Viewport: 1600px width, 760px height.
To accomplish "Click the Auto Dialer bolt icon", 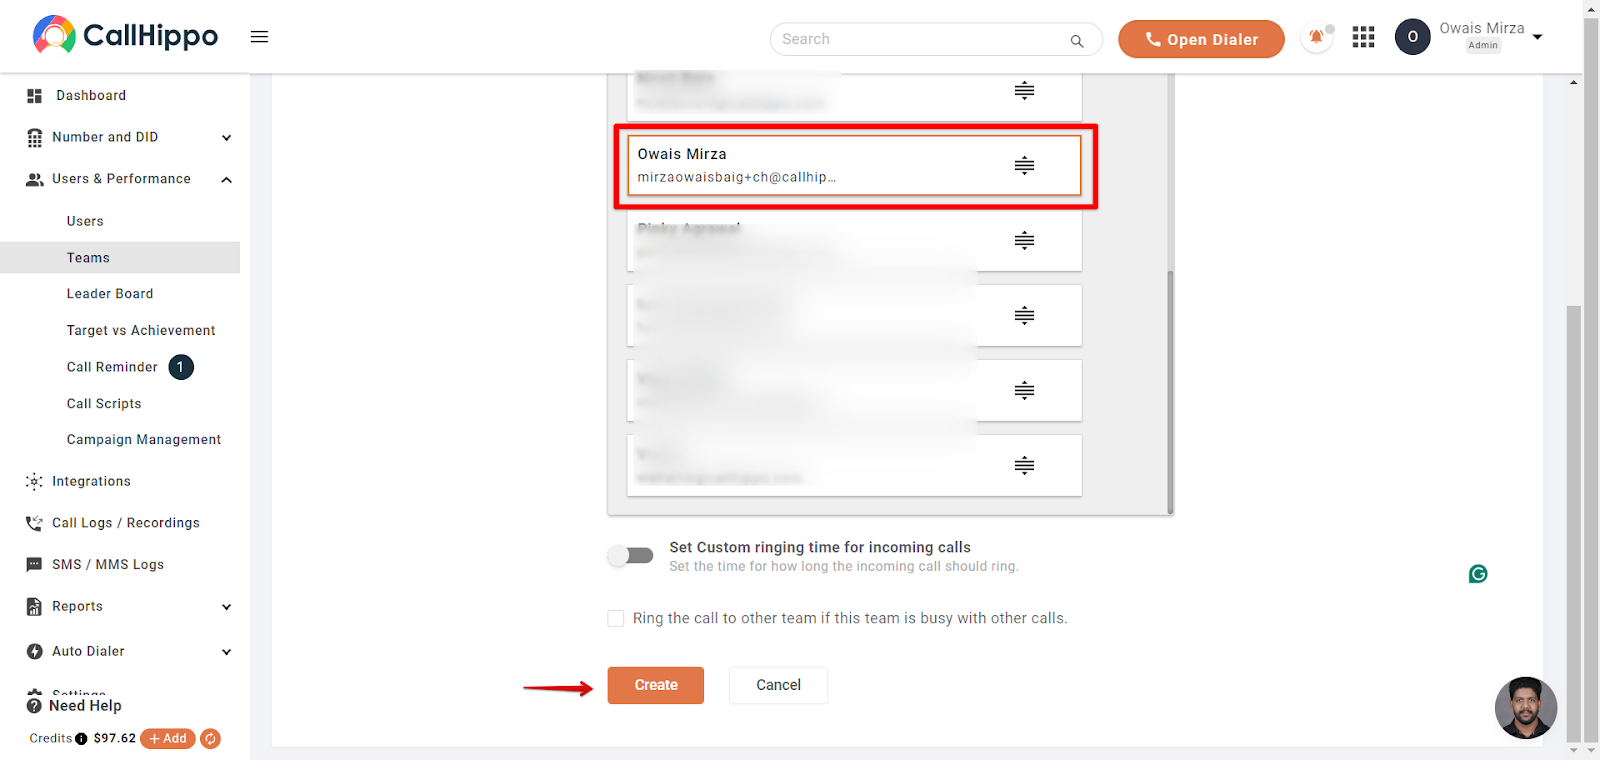I will (x=35, y=652).
